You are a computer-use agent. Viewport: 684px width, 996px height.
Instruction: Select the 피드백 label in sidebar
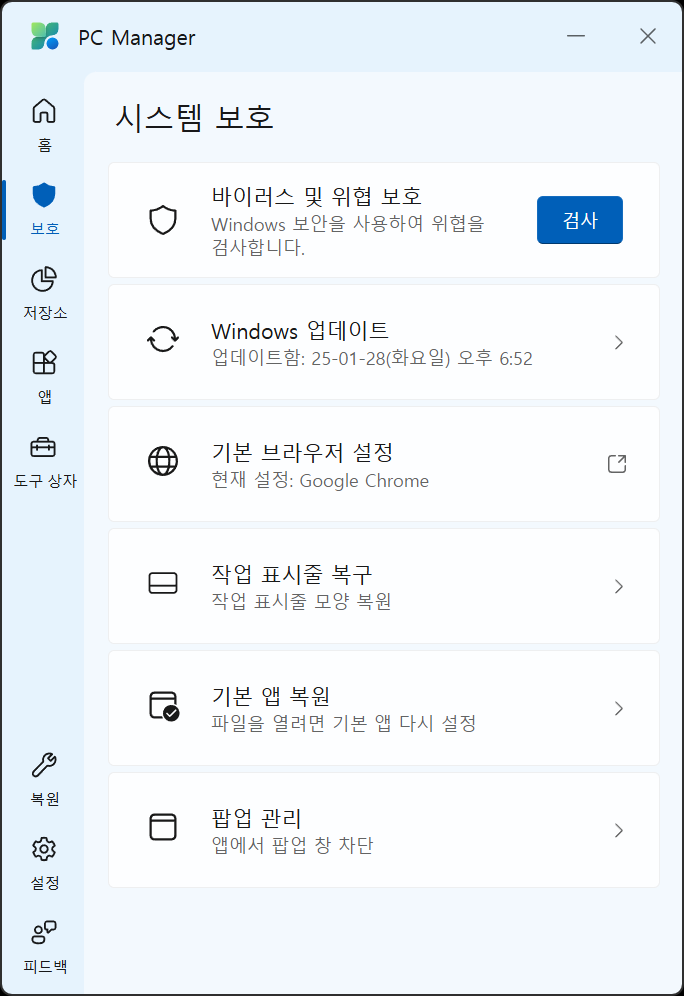pos(45,966)
